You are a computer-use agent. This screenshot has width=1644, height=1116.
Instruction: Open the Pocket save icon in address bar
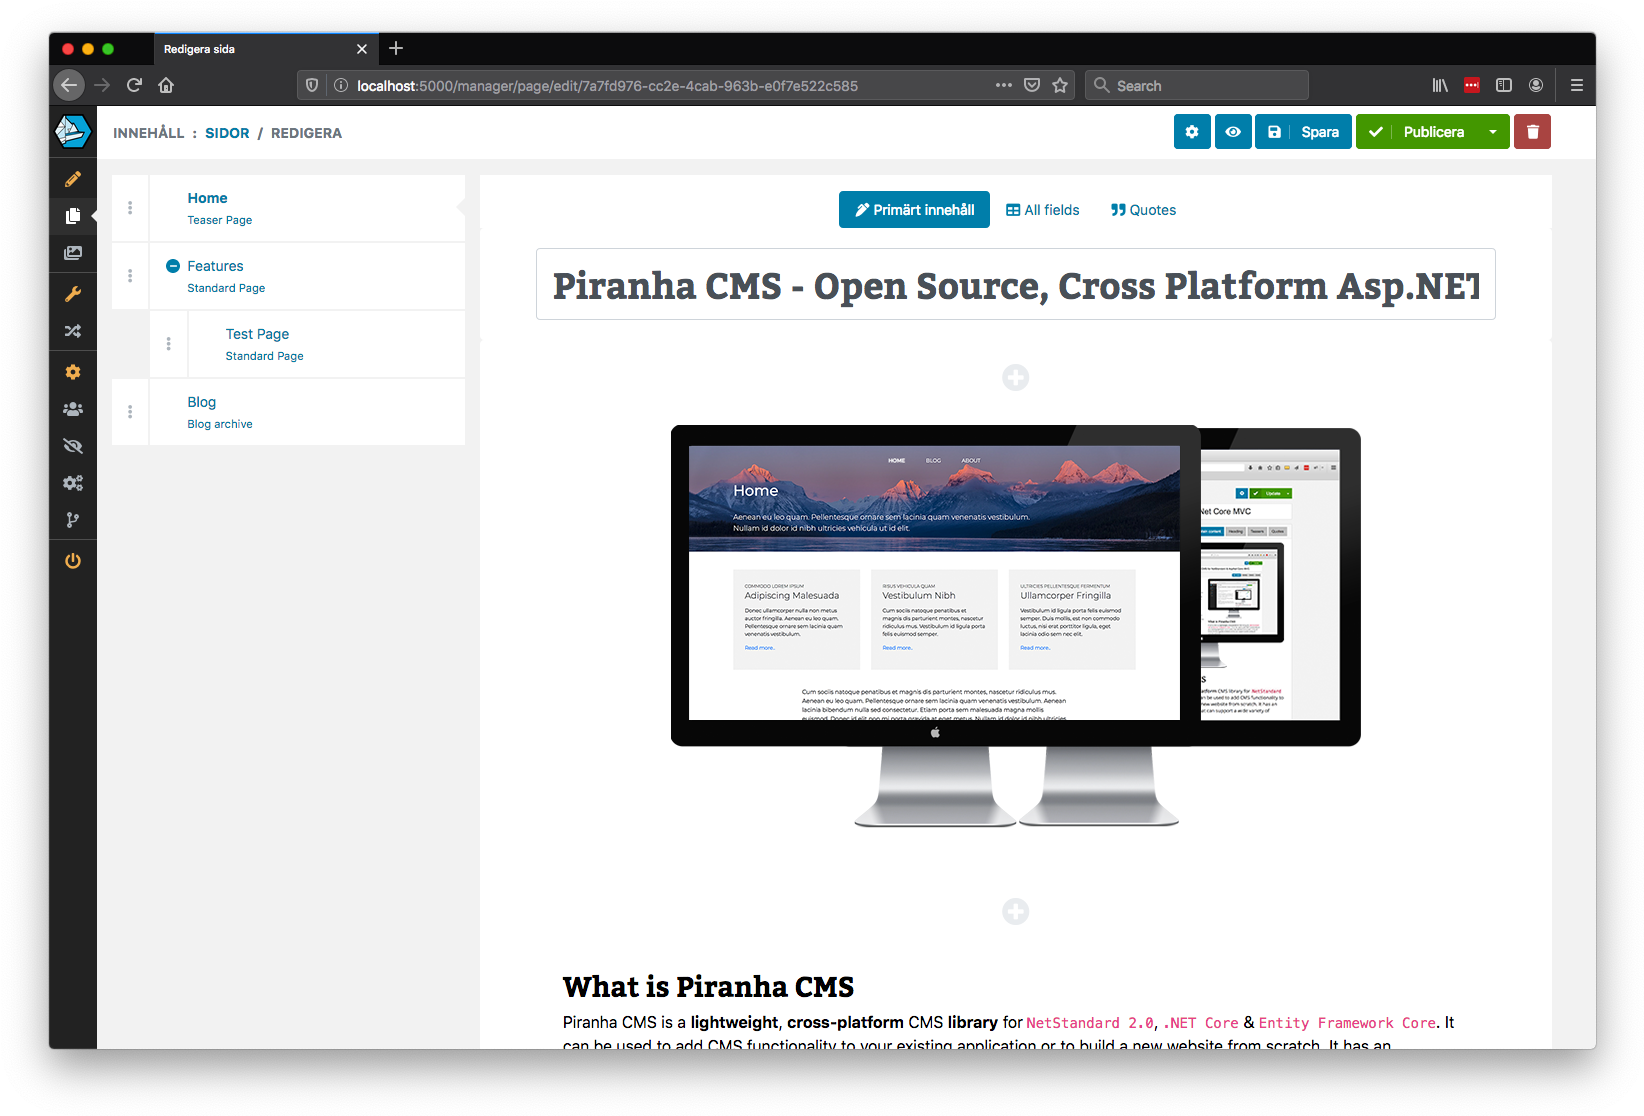[x=1032, y=85]
